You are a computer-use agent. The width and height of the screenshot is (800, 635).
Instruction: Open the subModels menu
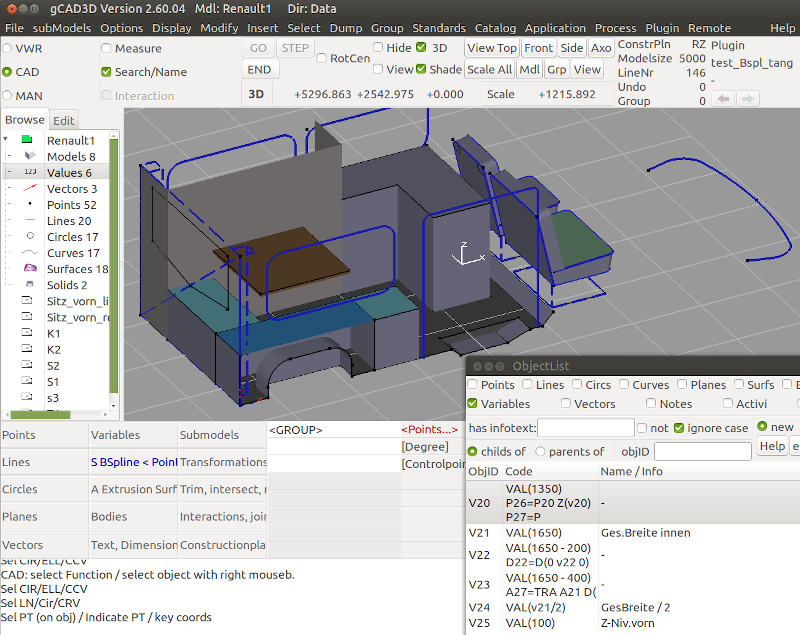[62, 28]
